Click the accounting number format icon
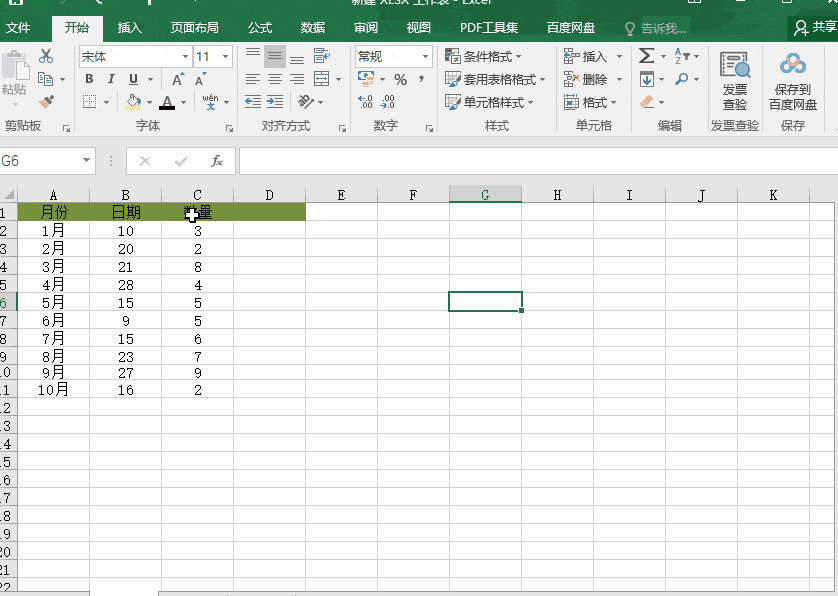838x596 pixels. (366, 79)
